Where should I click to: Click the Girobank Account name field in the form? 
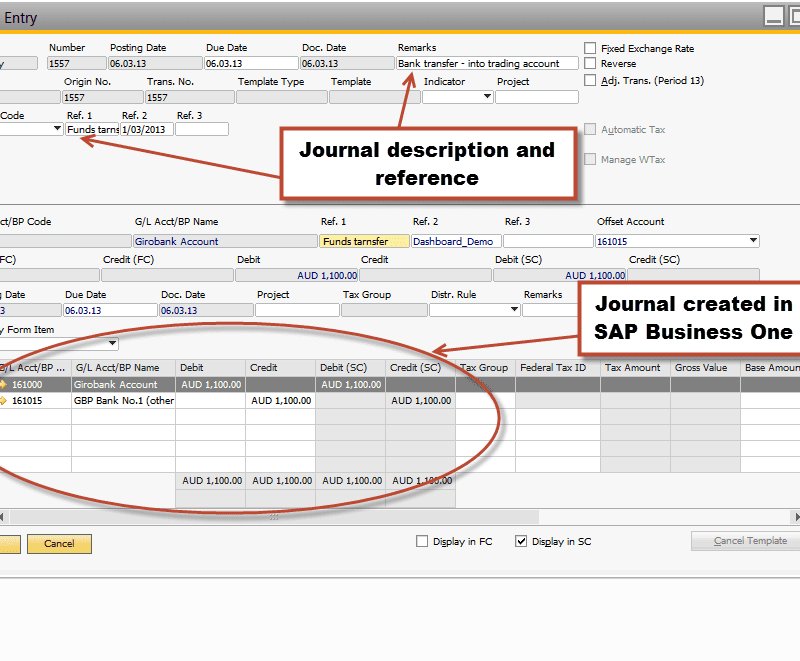(x=225, y=241)
